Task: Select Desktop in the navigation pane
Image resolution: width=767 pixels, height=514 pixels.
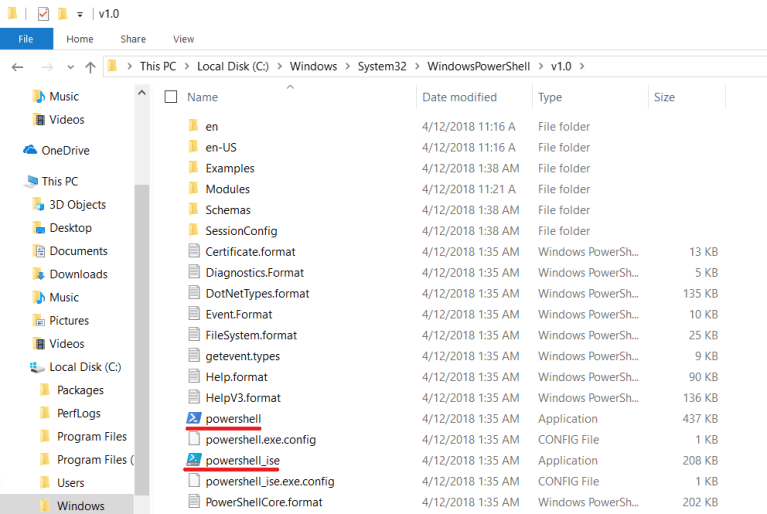Action: pos(70,227)
